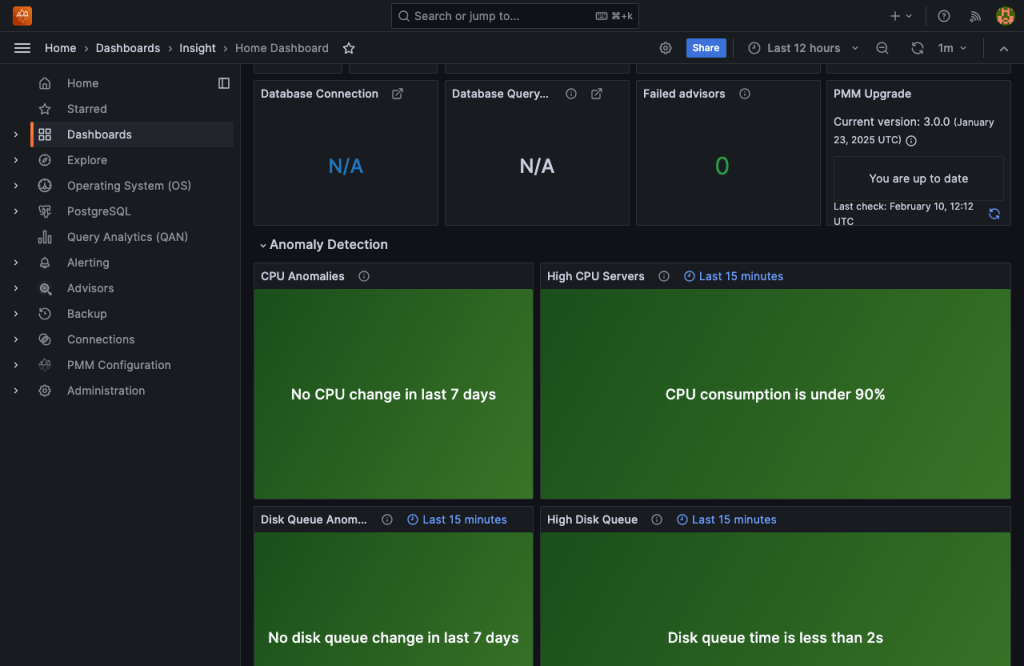Toggle the navigation menu with the hamburger icon
Viewport: 1024px width, 666px height.
[22, 47]
